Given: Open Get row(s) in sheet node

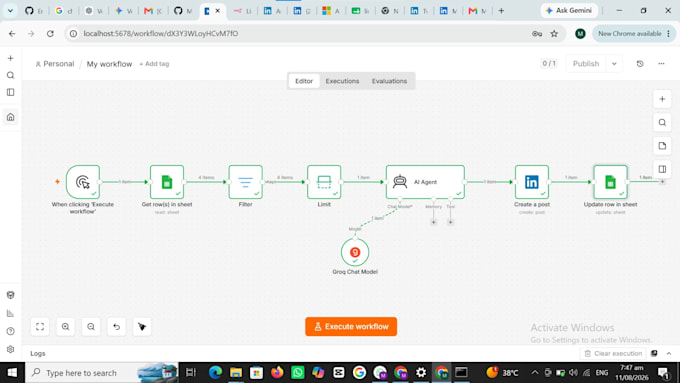Looking at the screenshot, I should (167, 182).
